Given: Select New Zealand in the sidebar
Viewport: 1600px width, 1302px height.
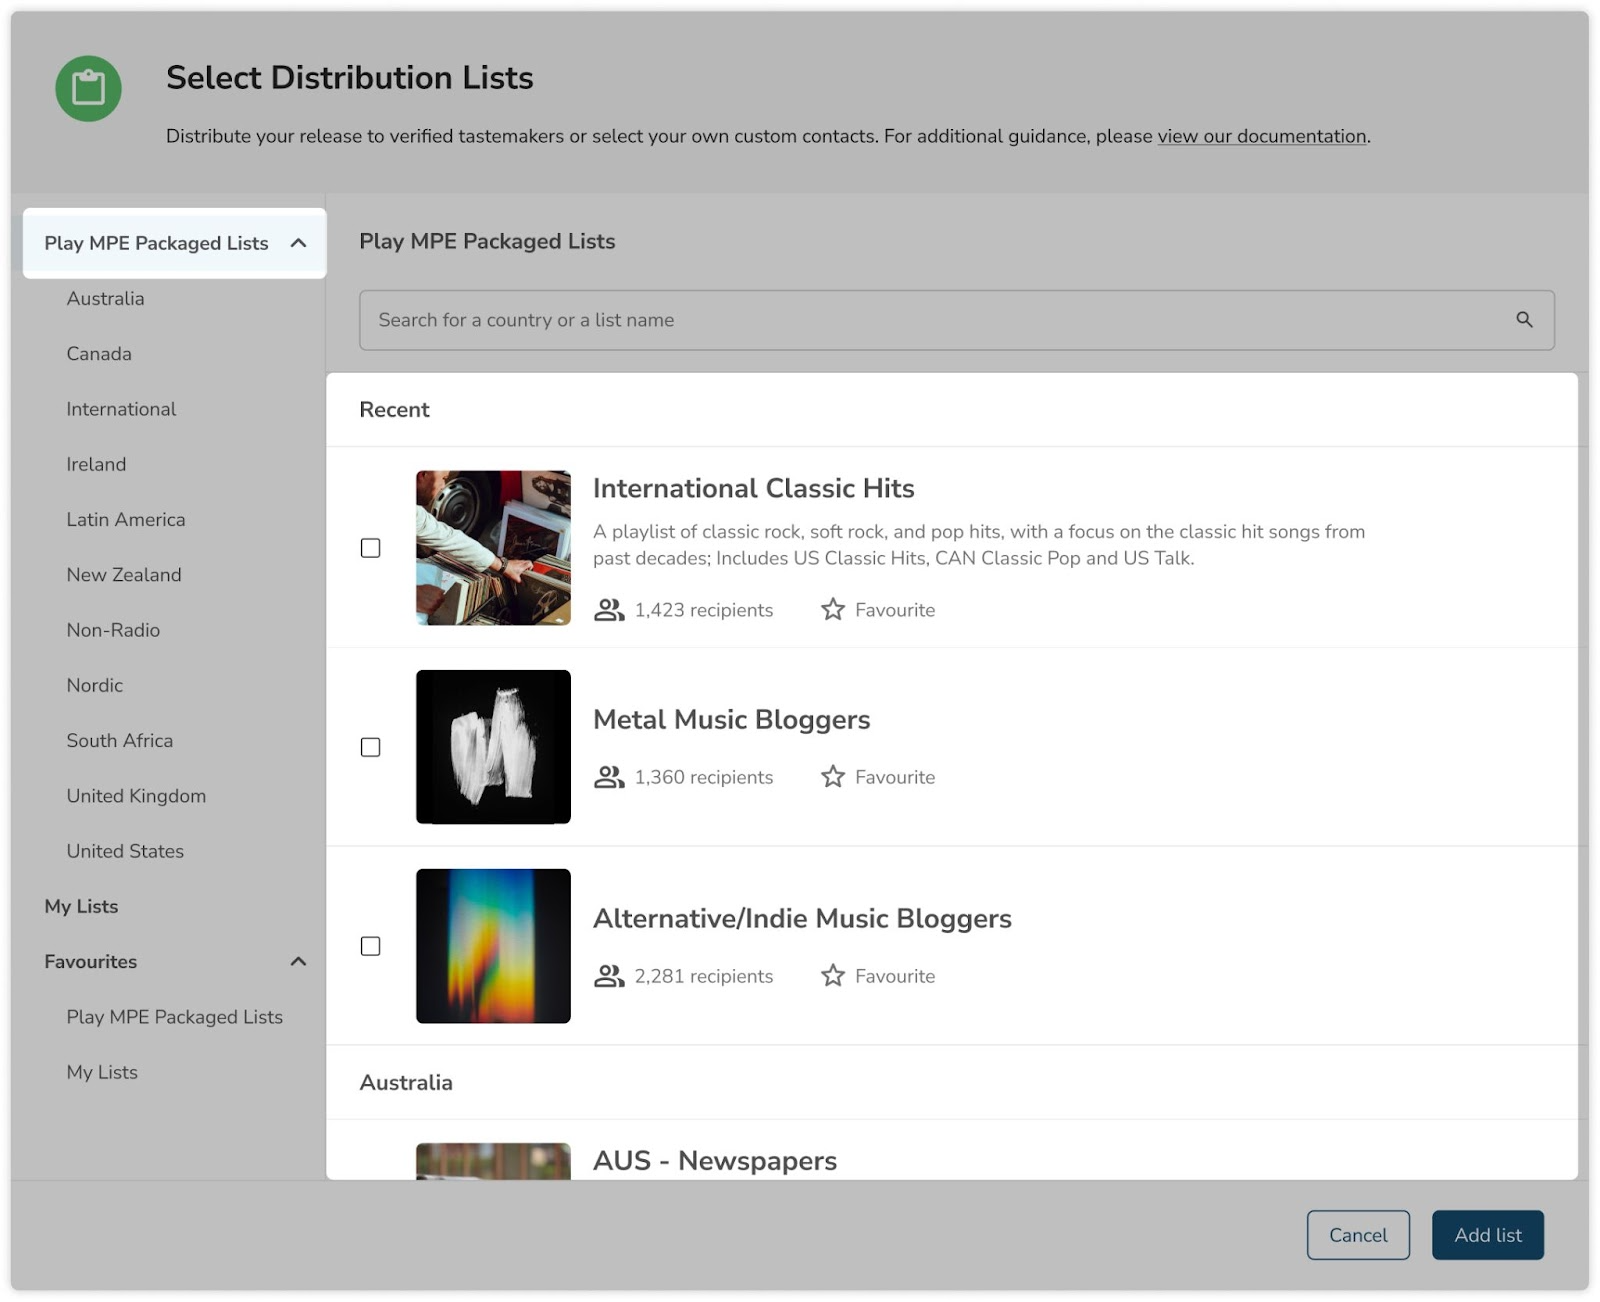Looking at the screenshot, I should pyautogui.click(x=124, y=575).
